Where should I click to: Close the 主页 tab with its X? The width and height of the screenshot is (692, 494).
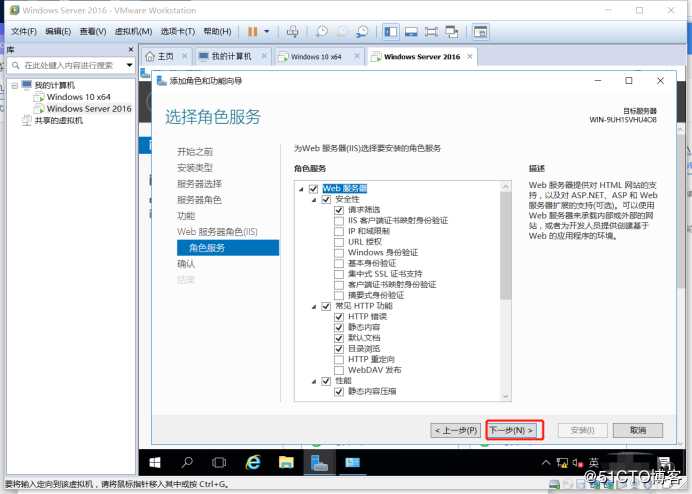184,56
